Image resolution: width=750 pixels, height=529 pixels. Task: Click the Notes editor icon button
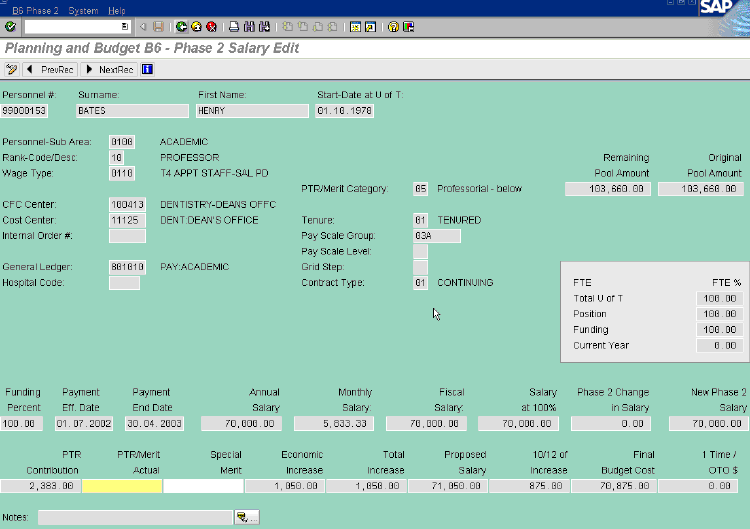(247, 517)
